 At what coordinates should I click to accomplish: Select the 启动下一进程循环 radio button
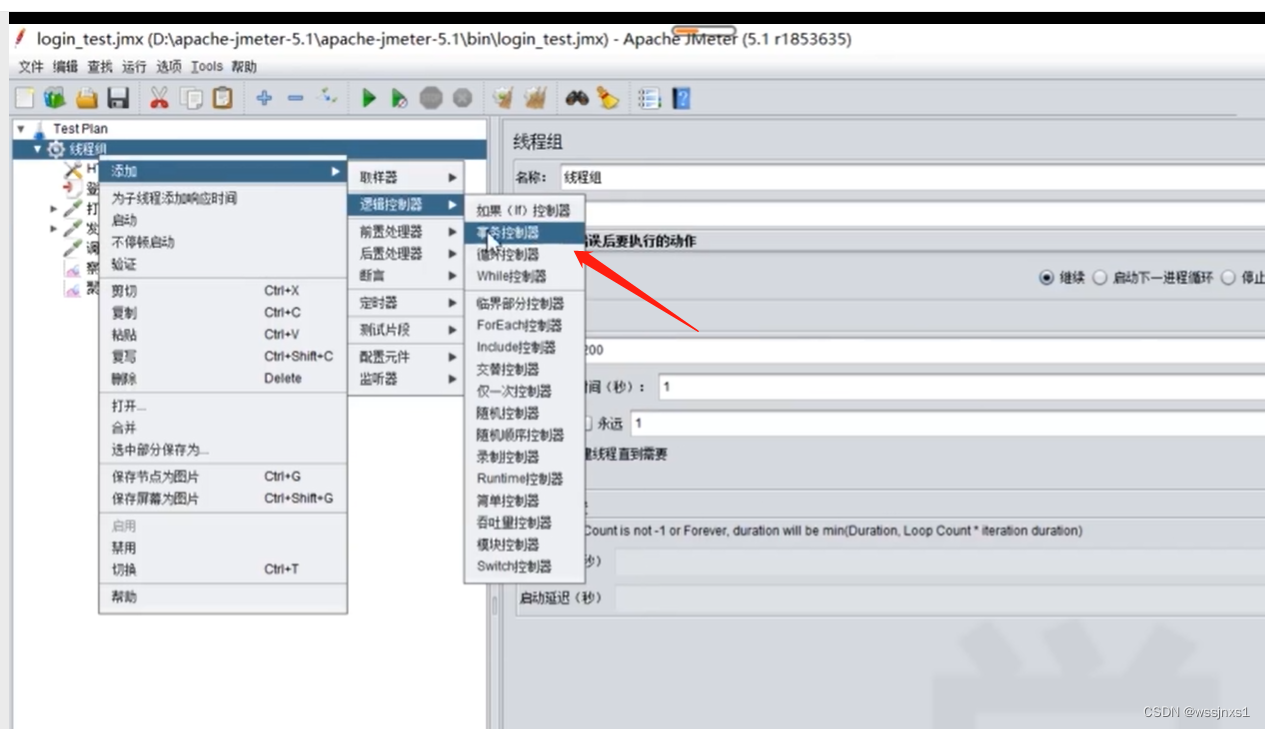1099,278
